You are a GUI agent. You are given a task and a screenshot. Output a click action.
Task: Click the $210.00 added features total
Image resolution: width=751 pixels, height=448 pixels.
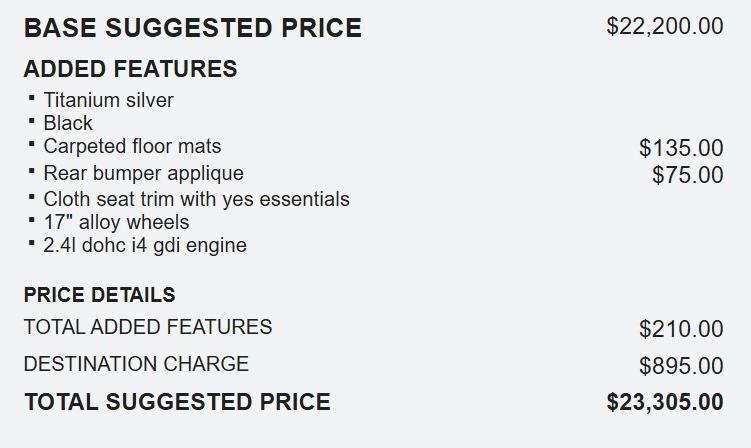click(x=680, y=329)
